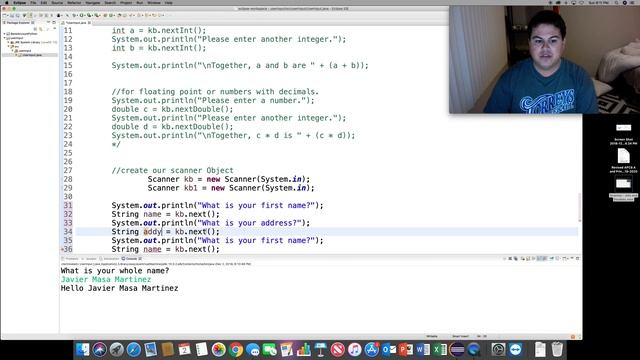Open the Trash in the Dock
This screenshot has height=360, width=640.
(x=557, y=350)
